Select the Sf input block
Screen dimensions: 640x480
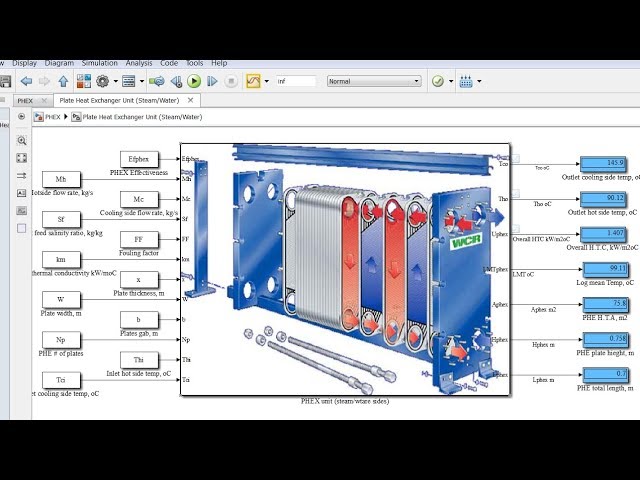pos(61,219)
